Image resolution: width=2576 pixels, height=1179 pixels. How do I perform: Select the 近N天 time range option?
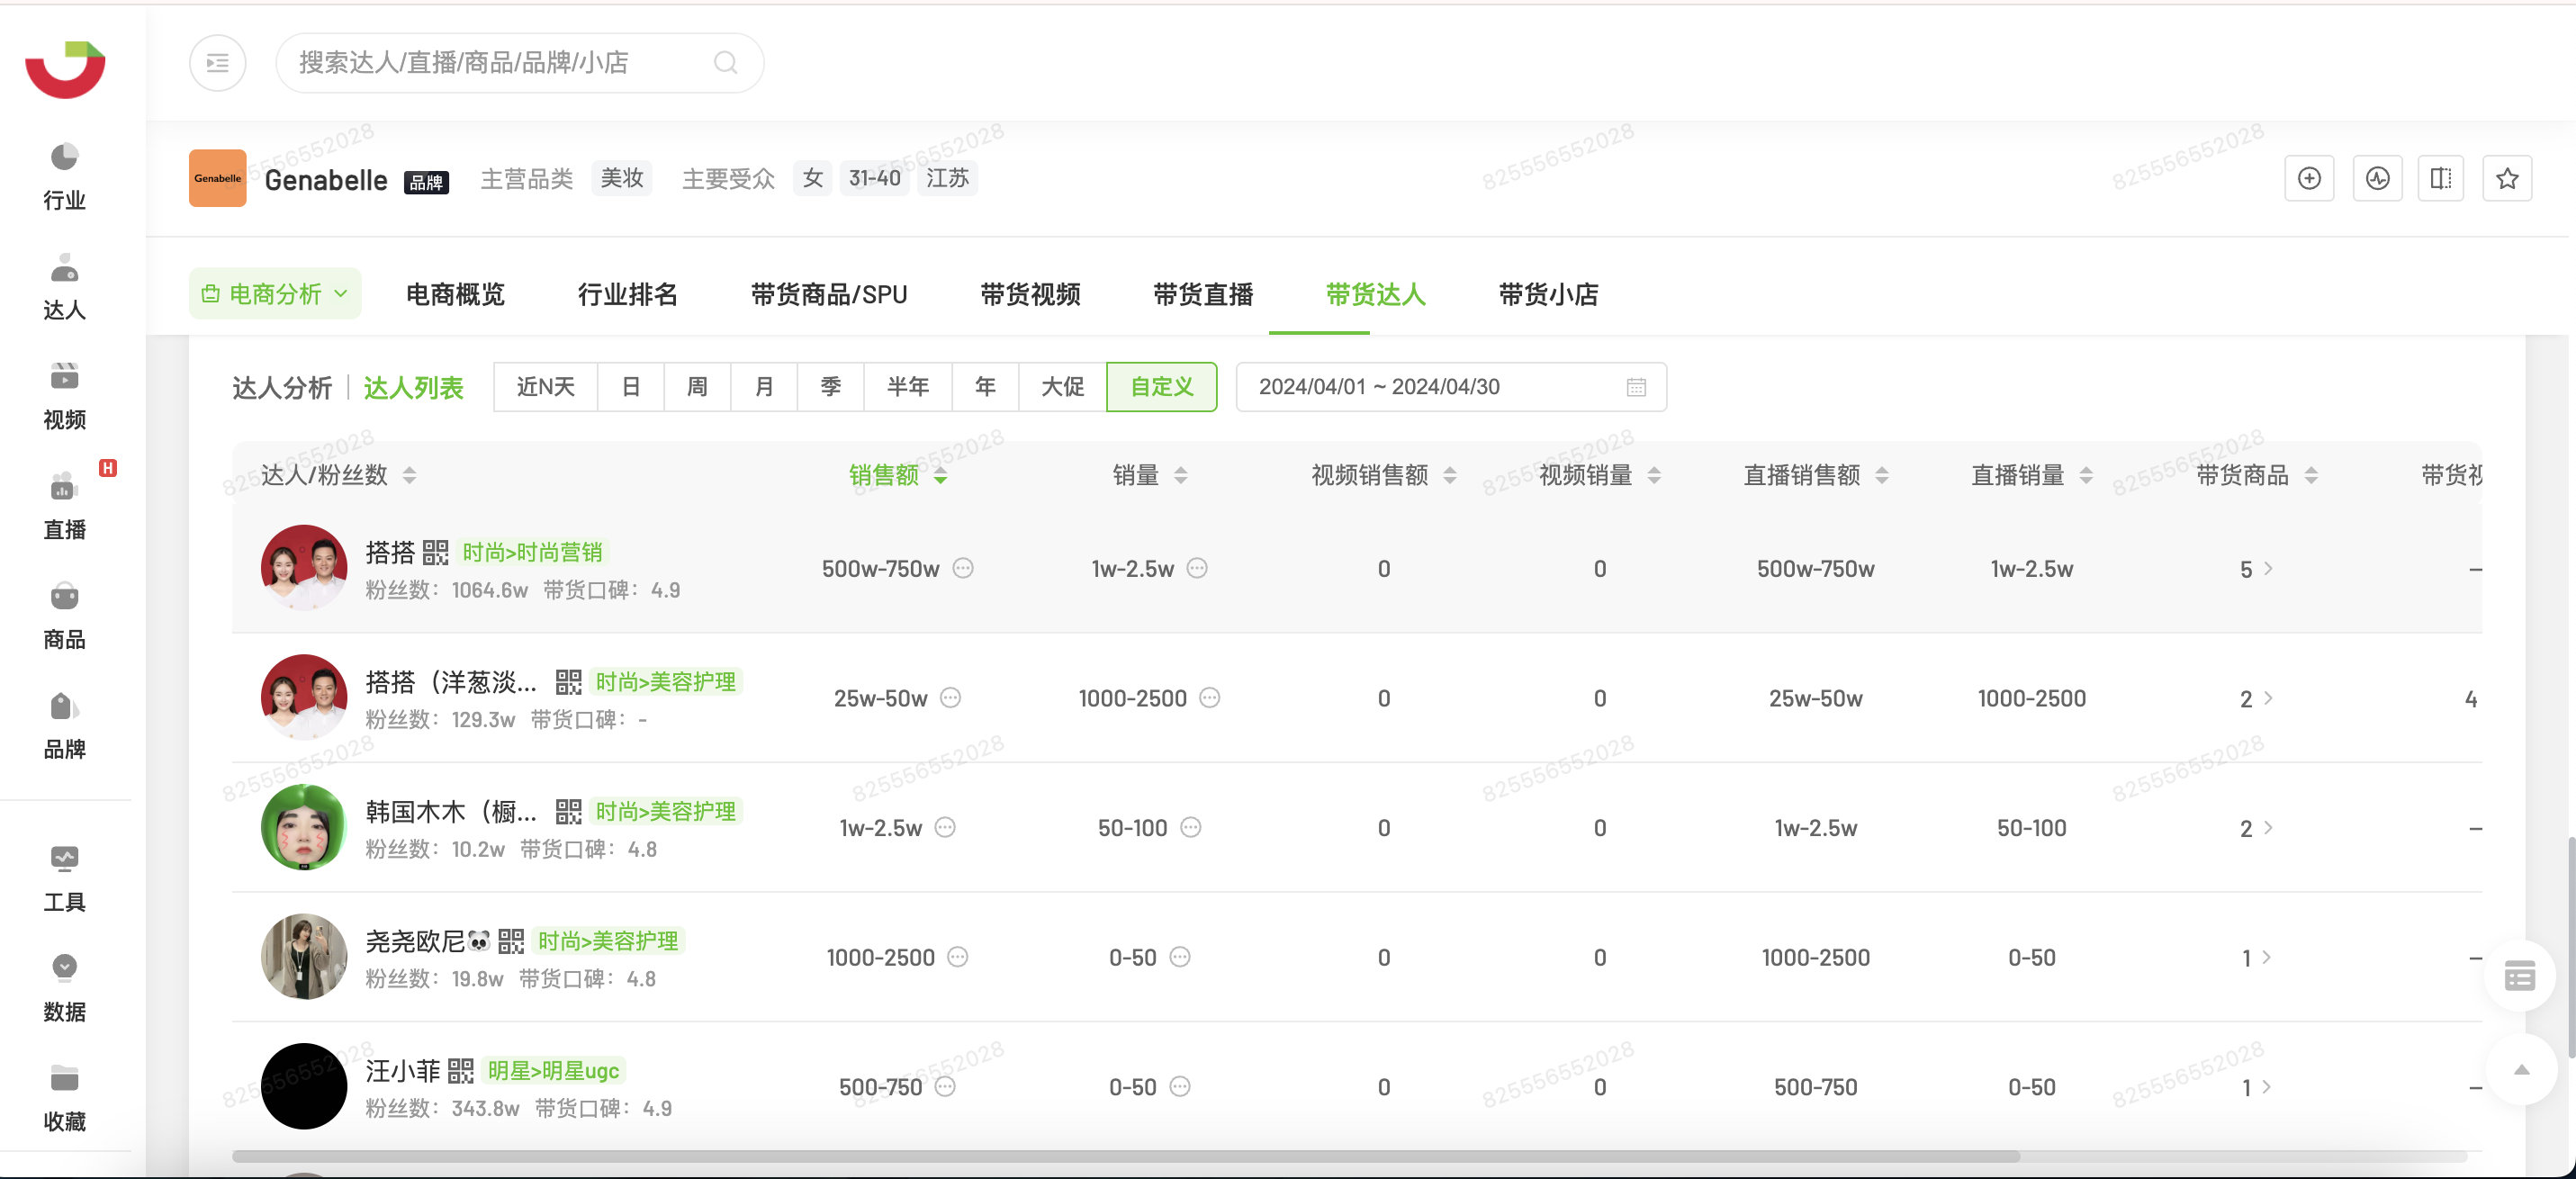pyautogui.click(x=545, y=387)
